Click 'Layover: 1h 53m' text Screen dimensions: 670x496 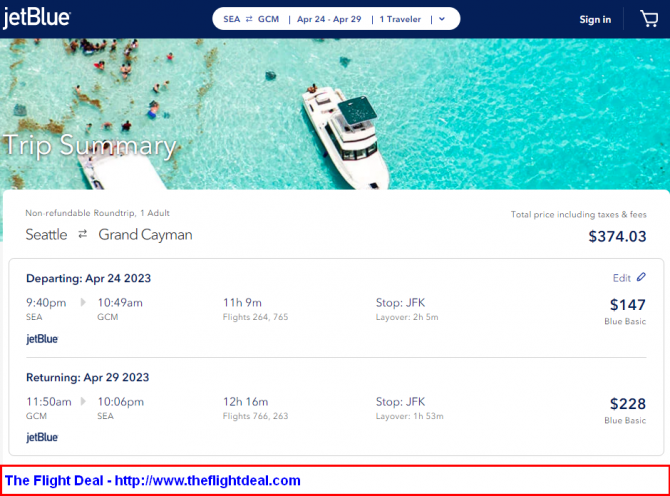(409, 416)
